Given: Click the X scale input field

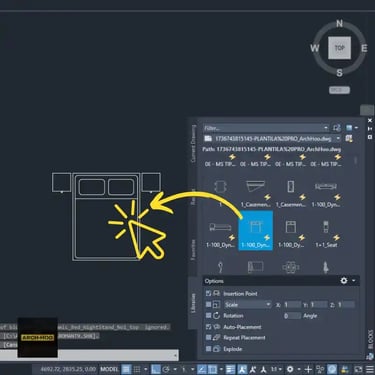Looking at the screenshot, I should (292, 305).
